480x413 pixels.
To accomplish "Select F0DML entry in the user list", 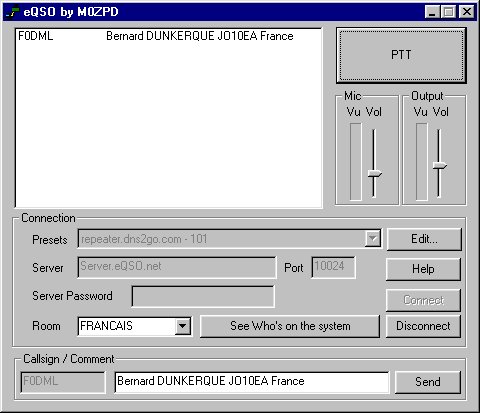I will coord(168,36).
